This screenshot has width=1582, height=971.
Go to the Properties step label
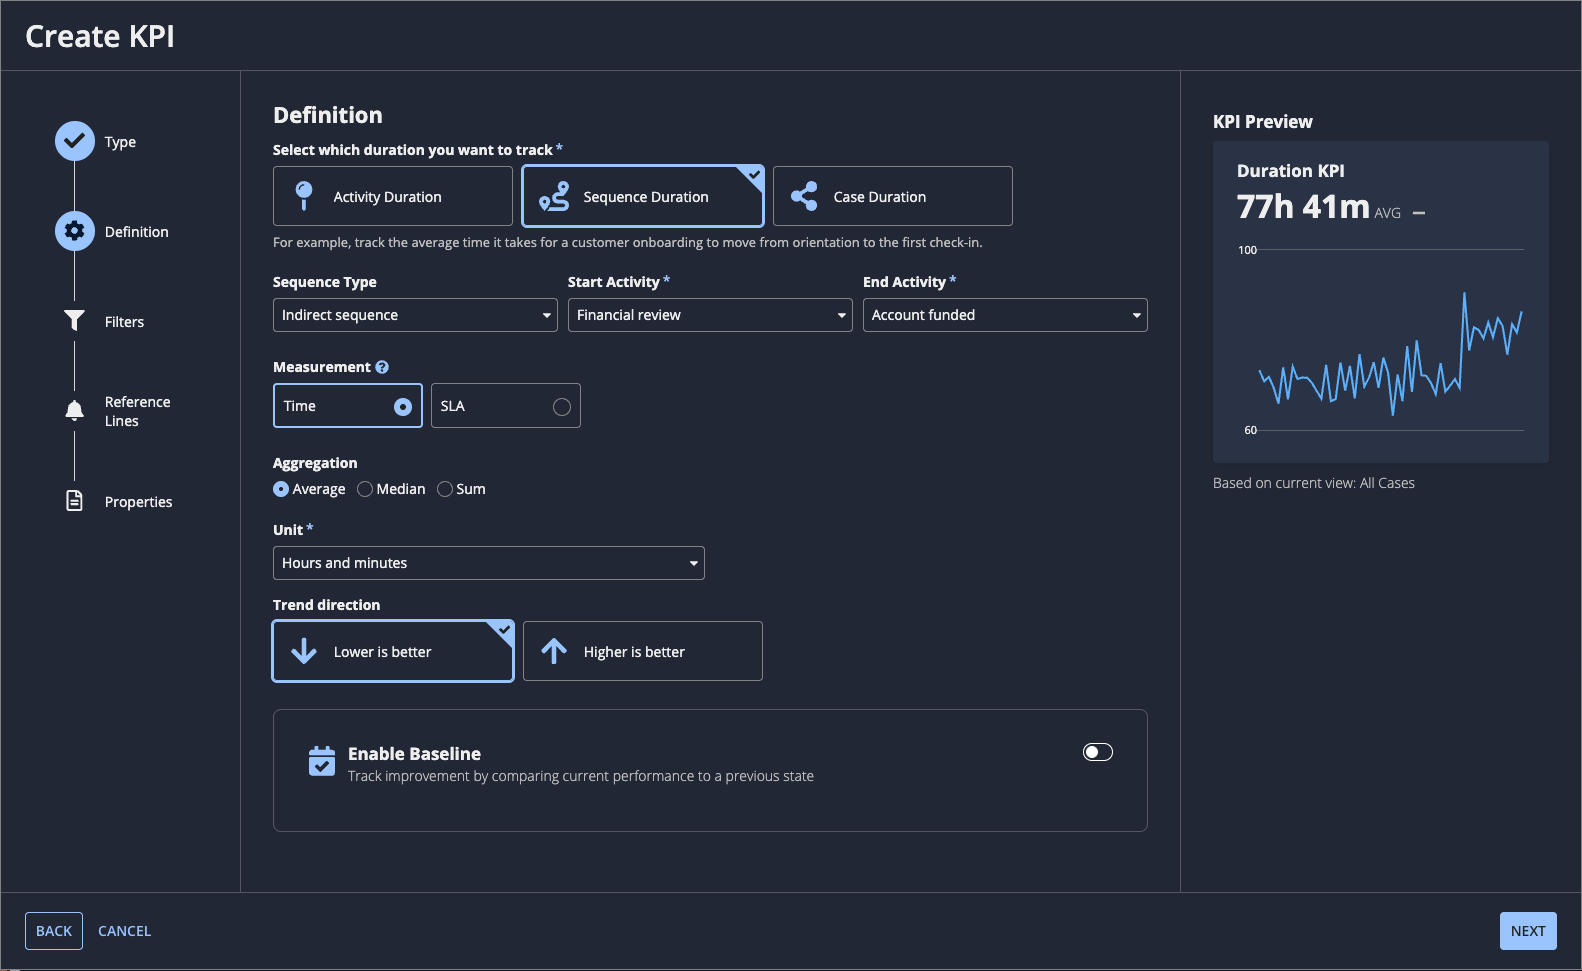click(x=138, y=502)
